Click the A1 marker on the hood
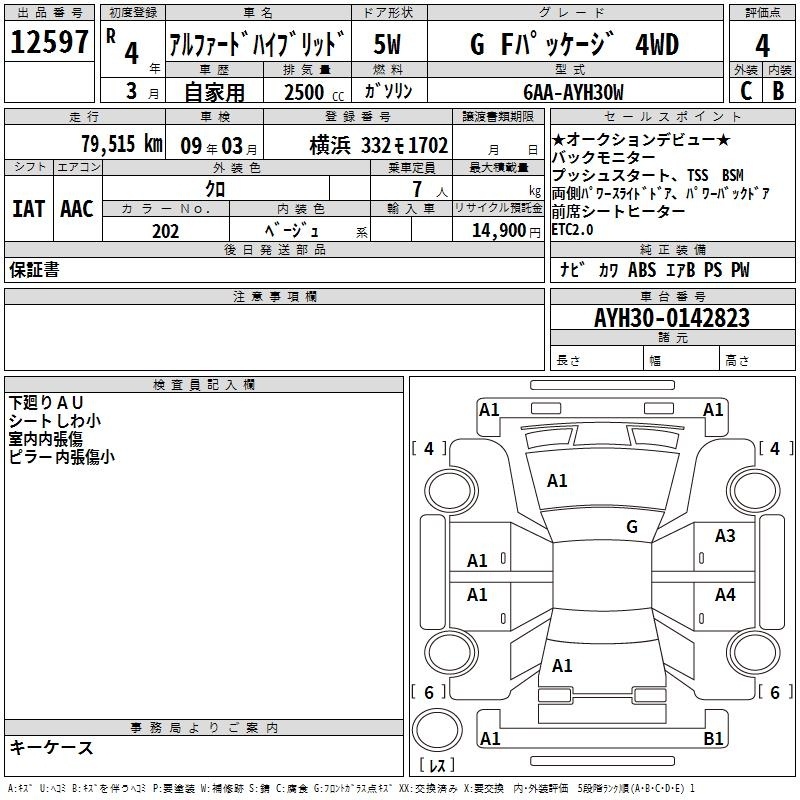This screenshot has height=800, width=800. (x=557, y=481)
